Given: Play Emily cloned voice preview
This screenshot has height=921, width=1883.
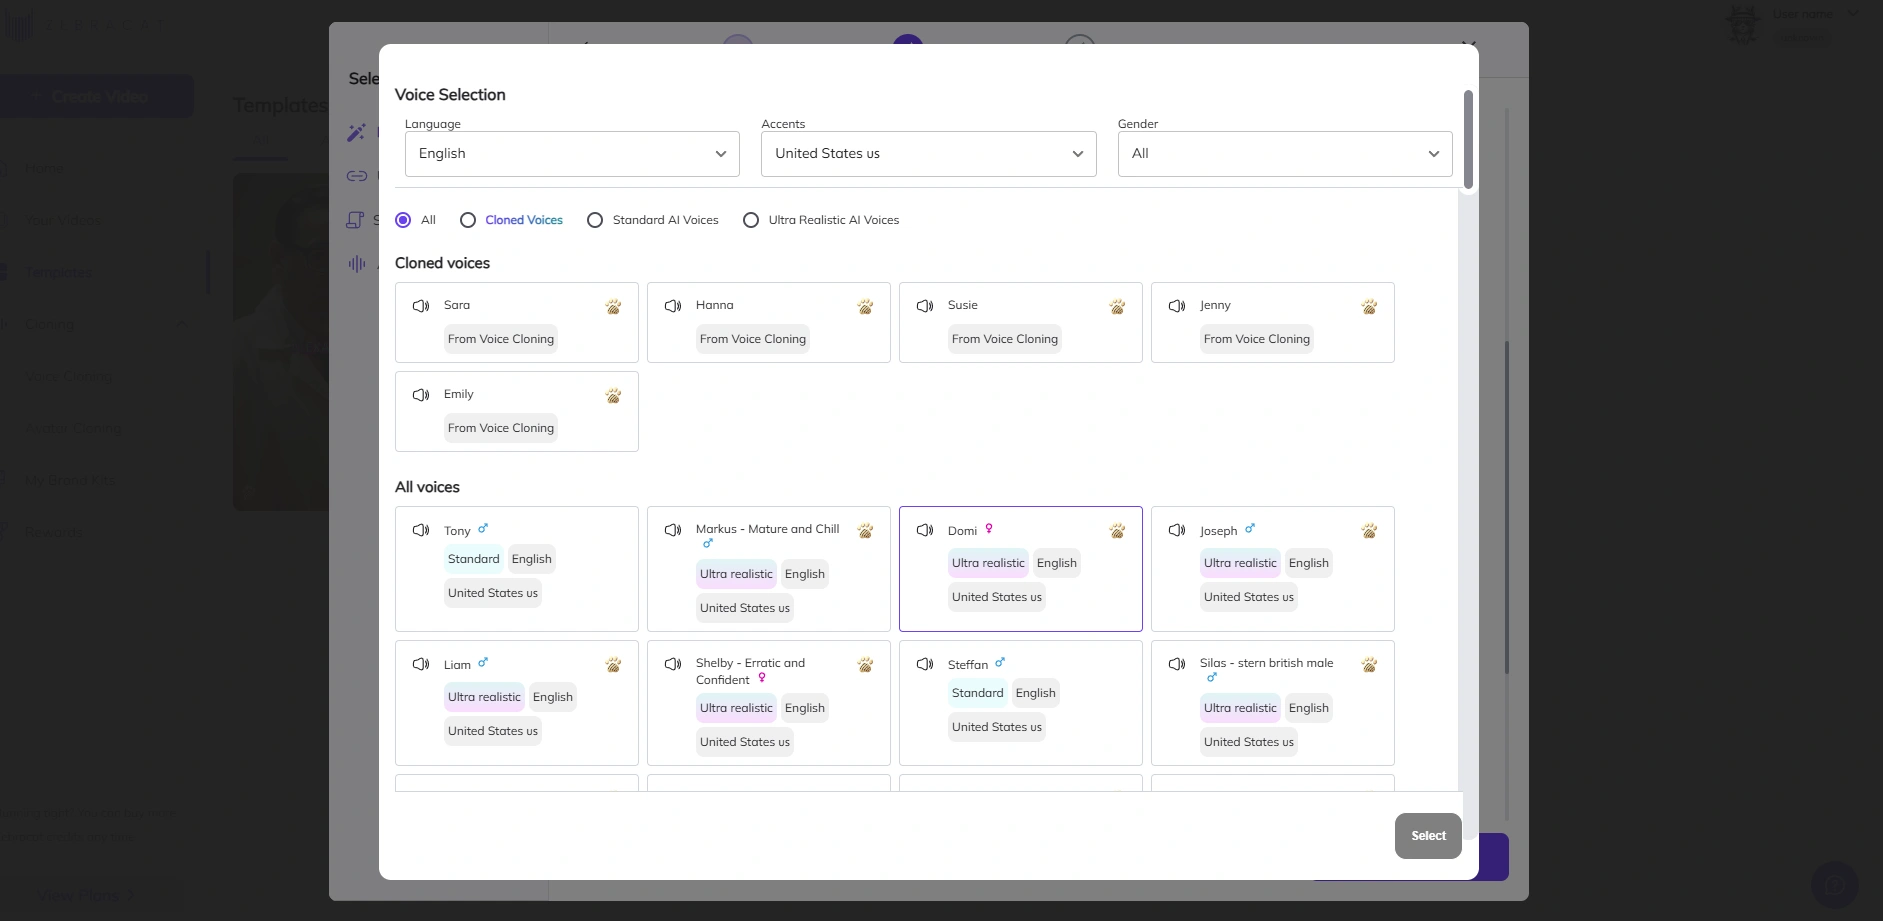Looking at the screenshot, I should (x=421, y=395).
